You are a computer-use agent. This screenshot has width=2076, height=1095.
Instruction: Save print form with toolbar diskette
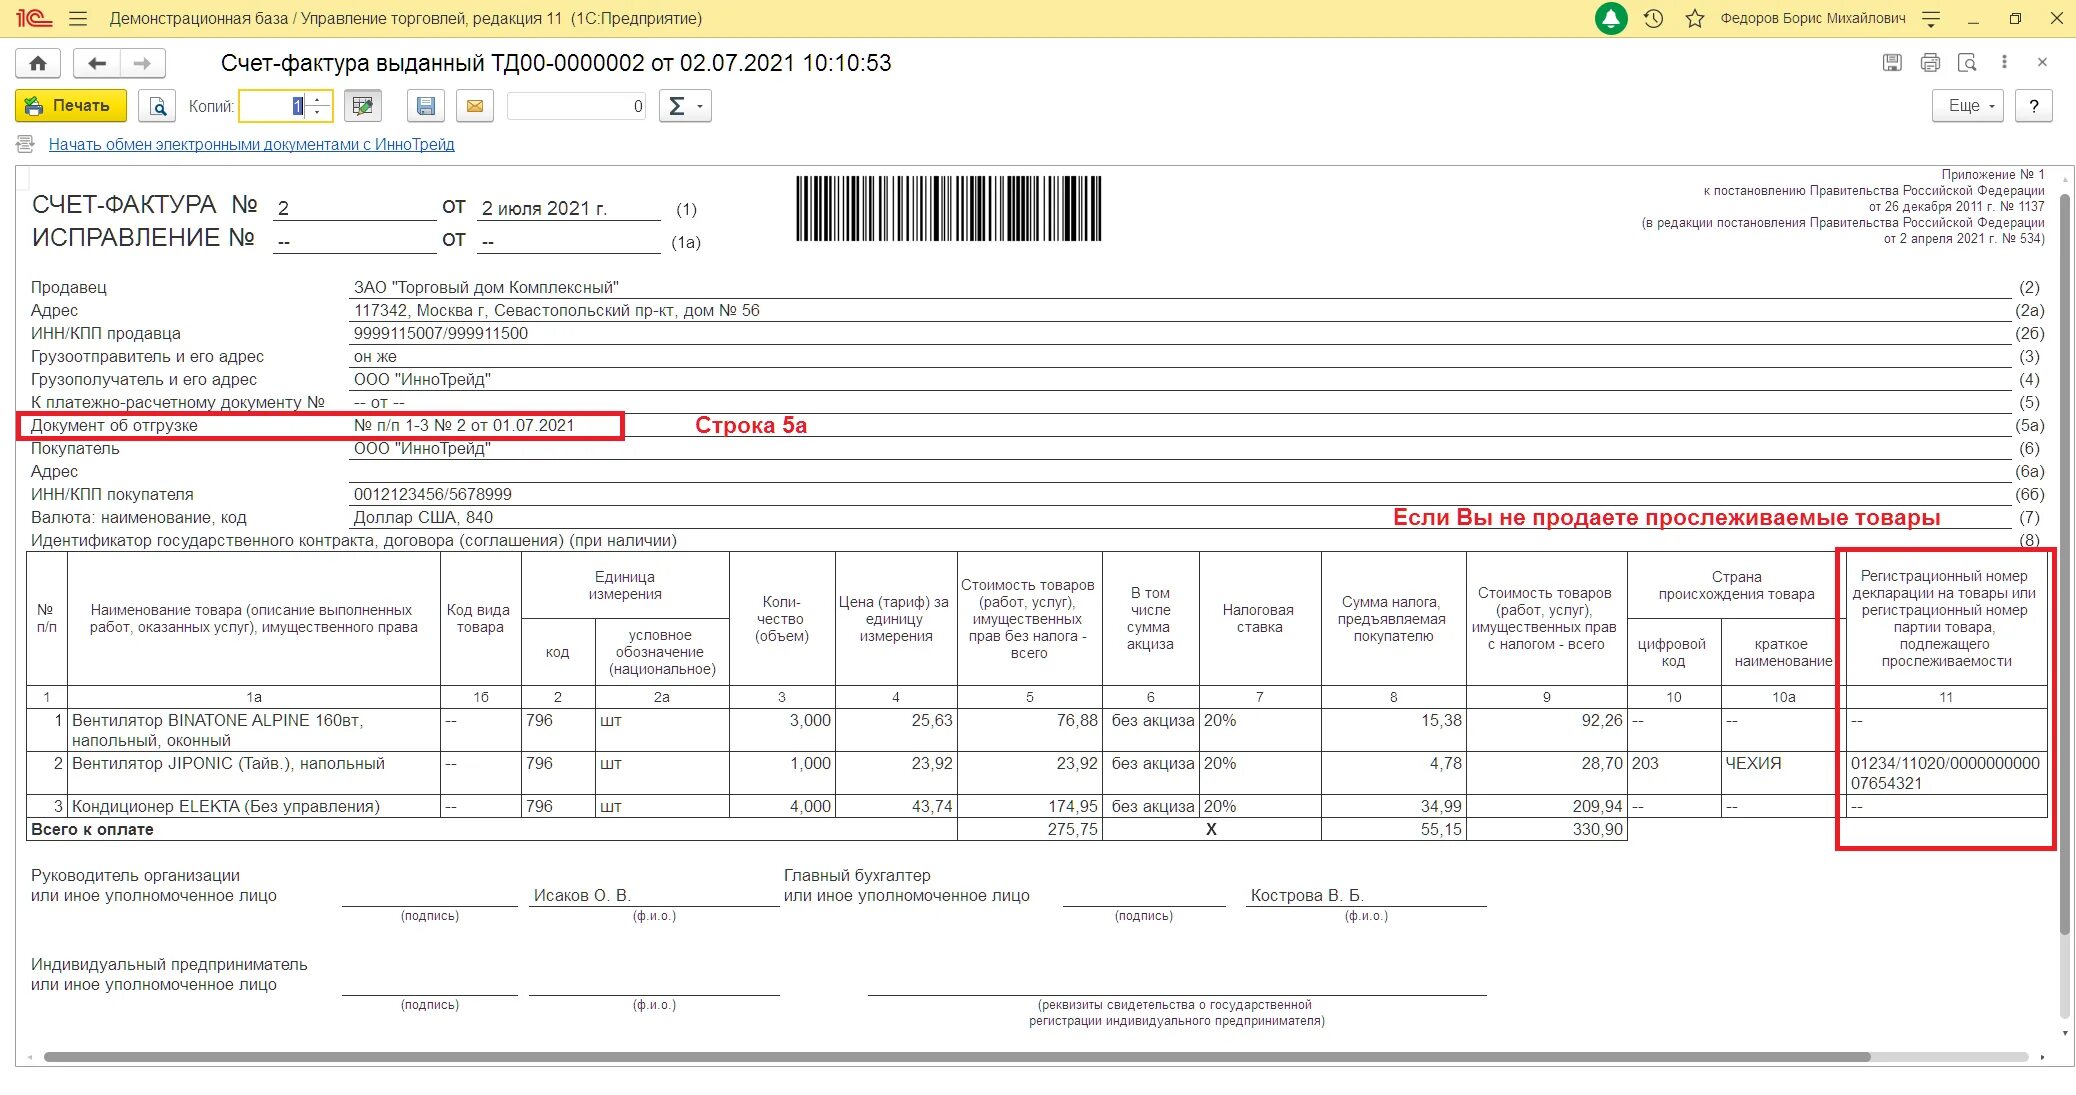click(x=425, y=106)
